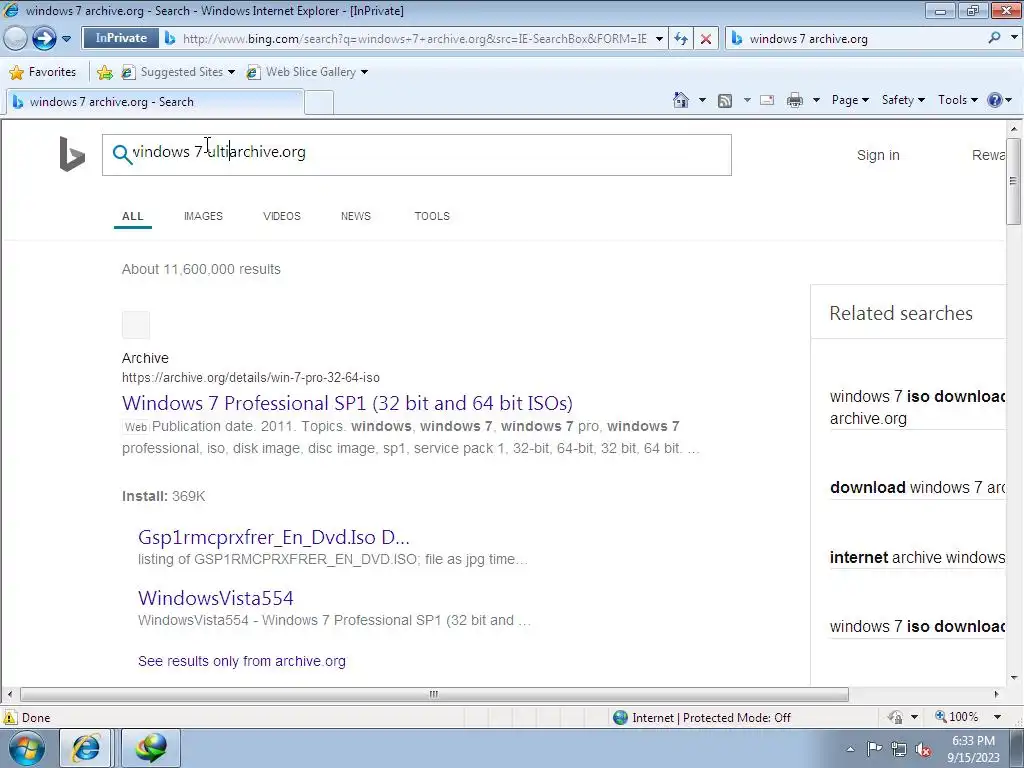Click the Sign in link
Image resolution: width=1024 pixels, height=768 pixels.
click(x=878, y=155)
